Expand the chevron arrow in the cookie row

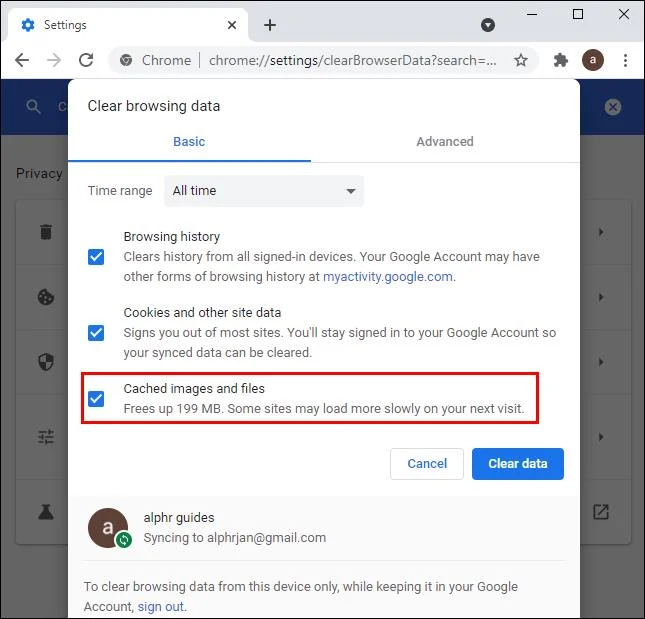pyautogui.click(x=601, y=297)
